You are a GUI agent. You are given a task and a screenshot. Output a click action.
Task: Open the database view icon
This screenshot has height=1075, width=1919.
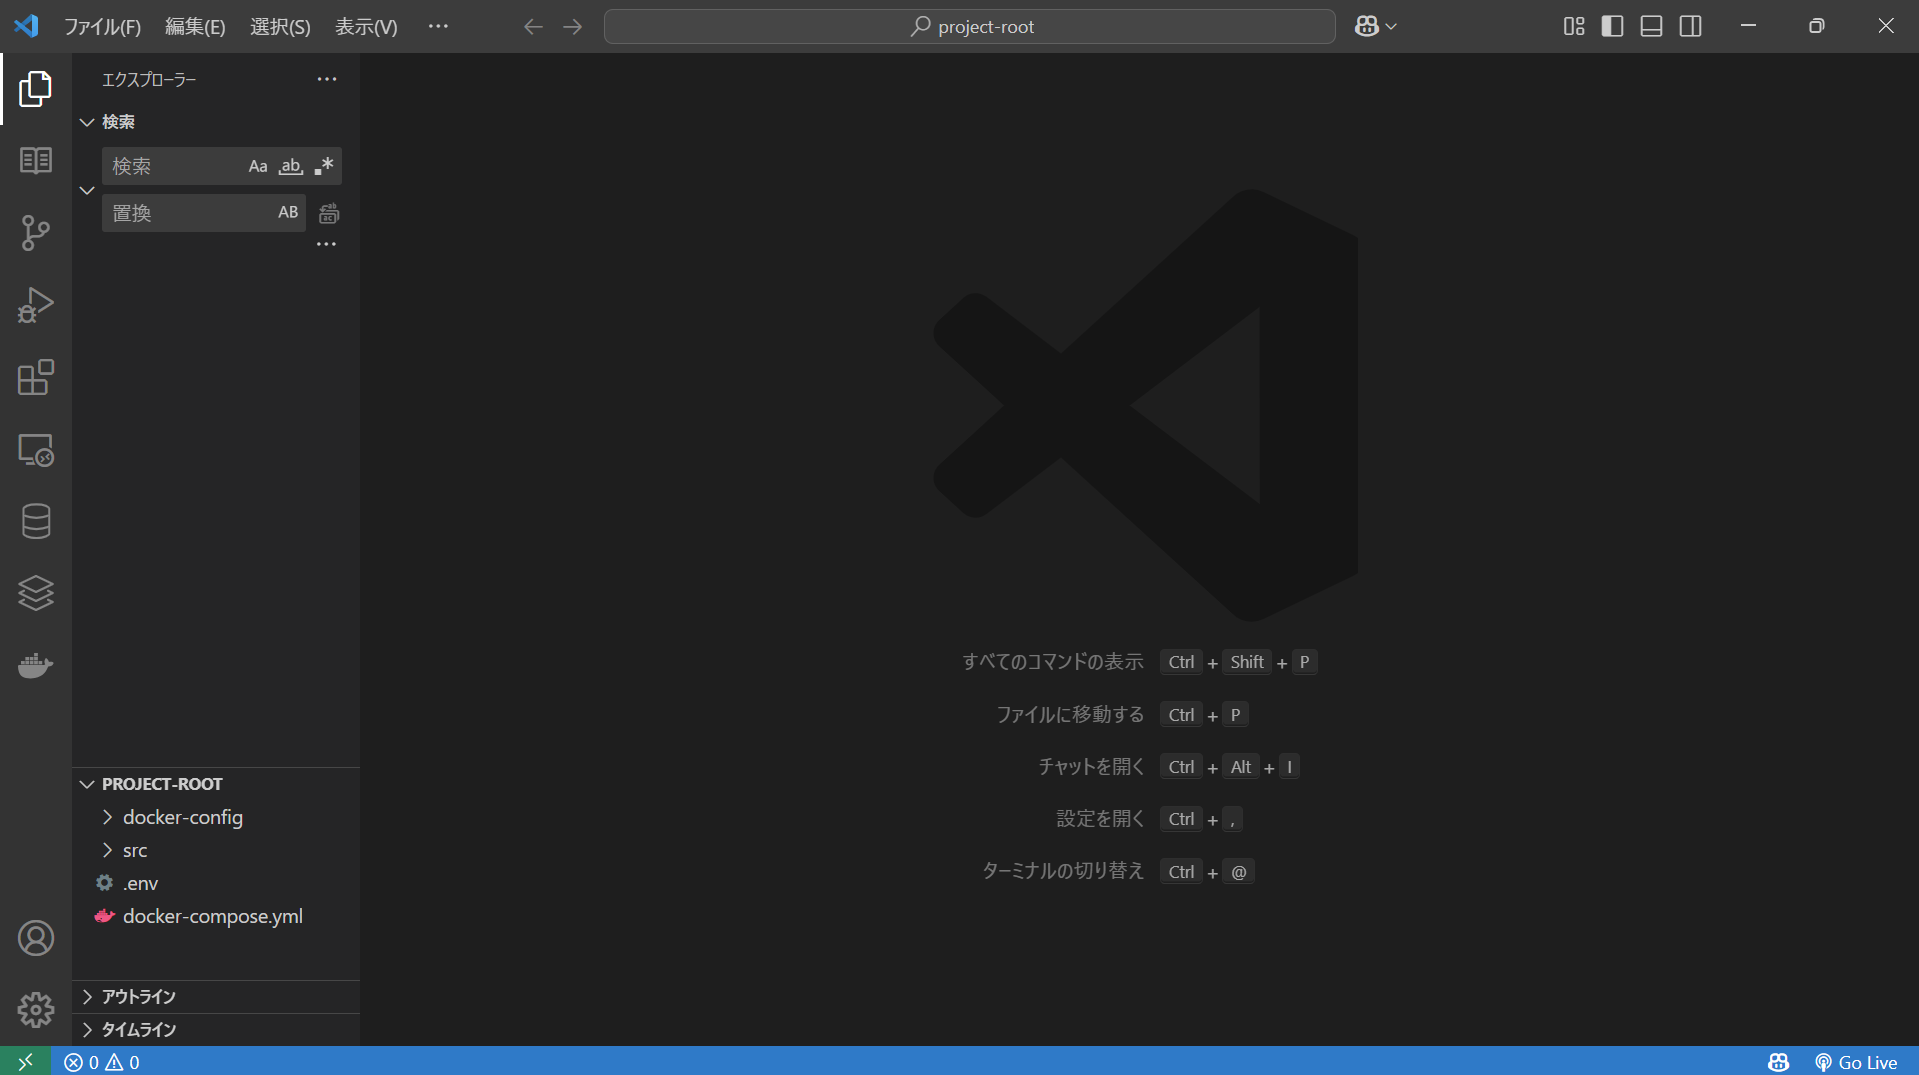click(36, 521)
